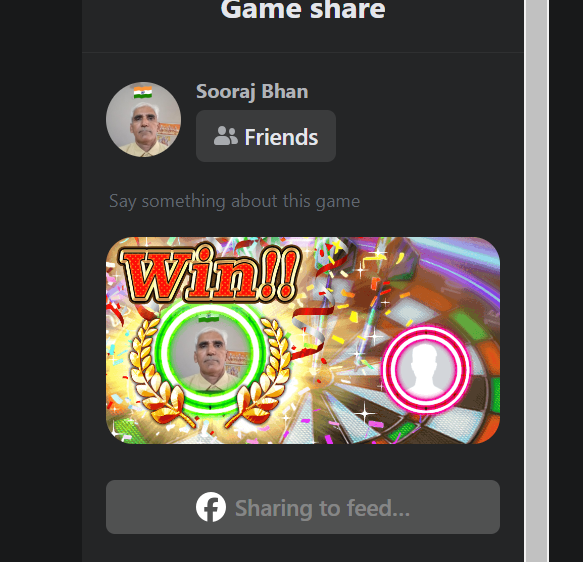Click Sooraj Bhan's round profile picture

tap(144, 120)
